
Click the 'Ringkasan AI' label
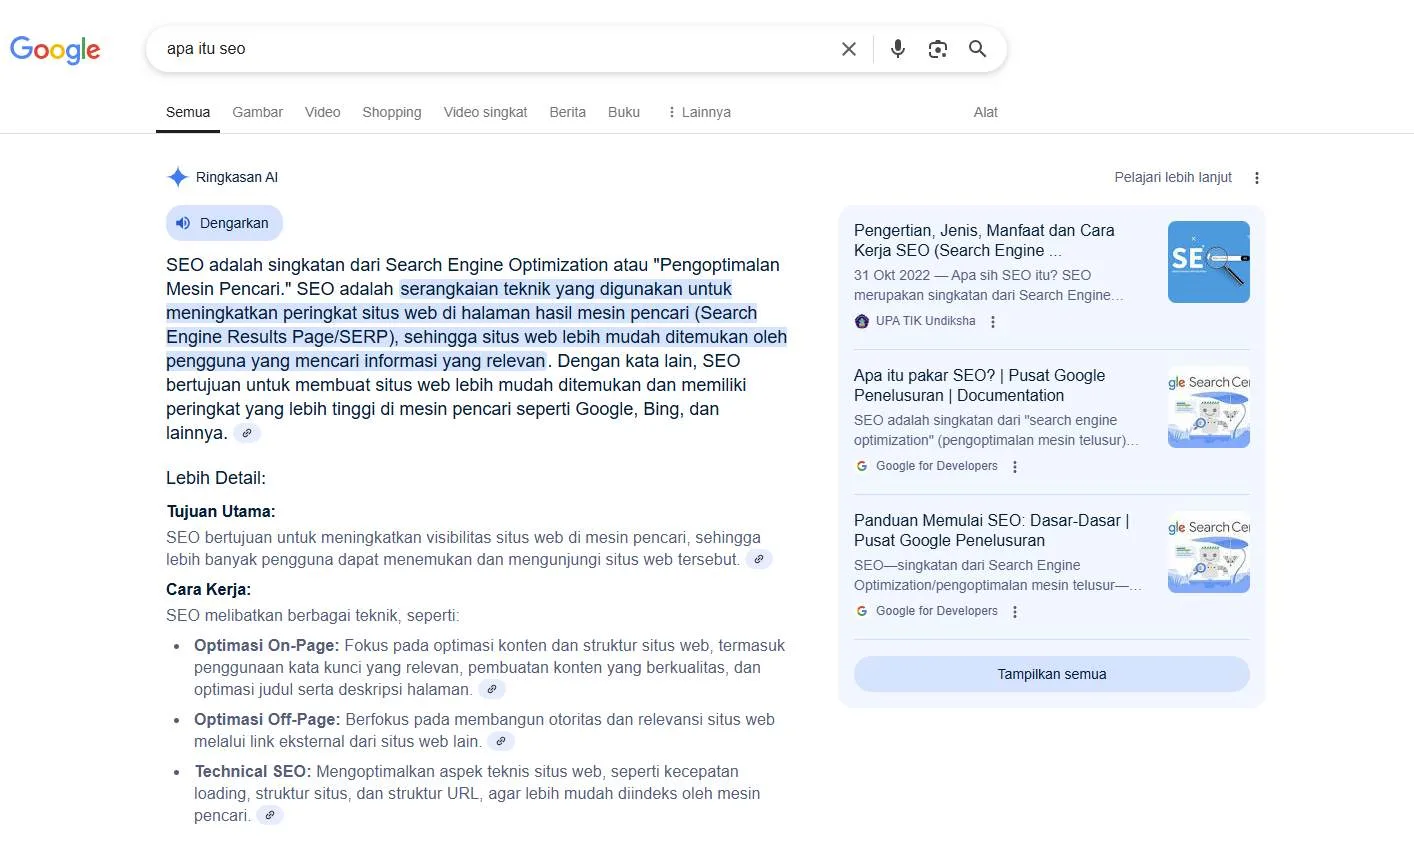click(x=237, y=177)
